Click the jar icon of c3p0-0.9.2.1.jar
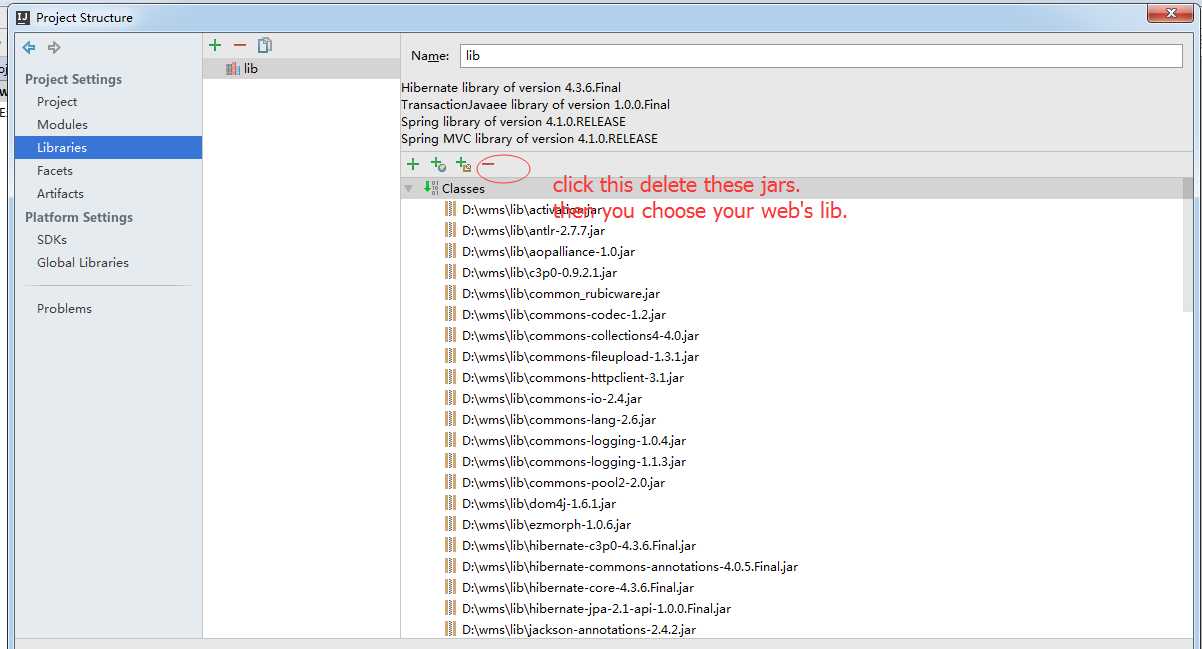The image size is (1202, 649). coord(450,272)
